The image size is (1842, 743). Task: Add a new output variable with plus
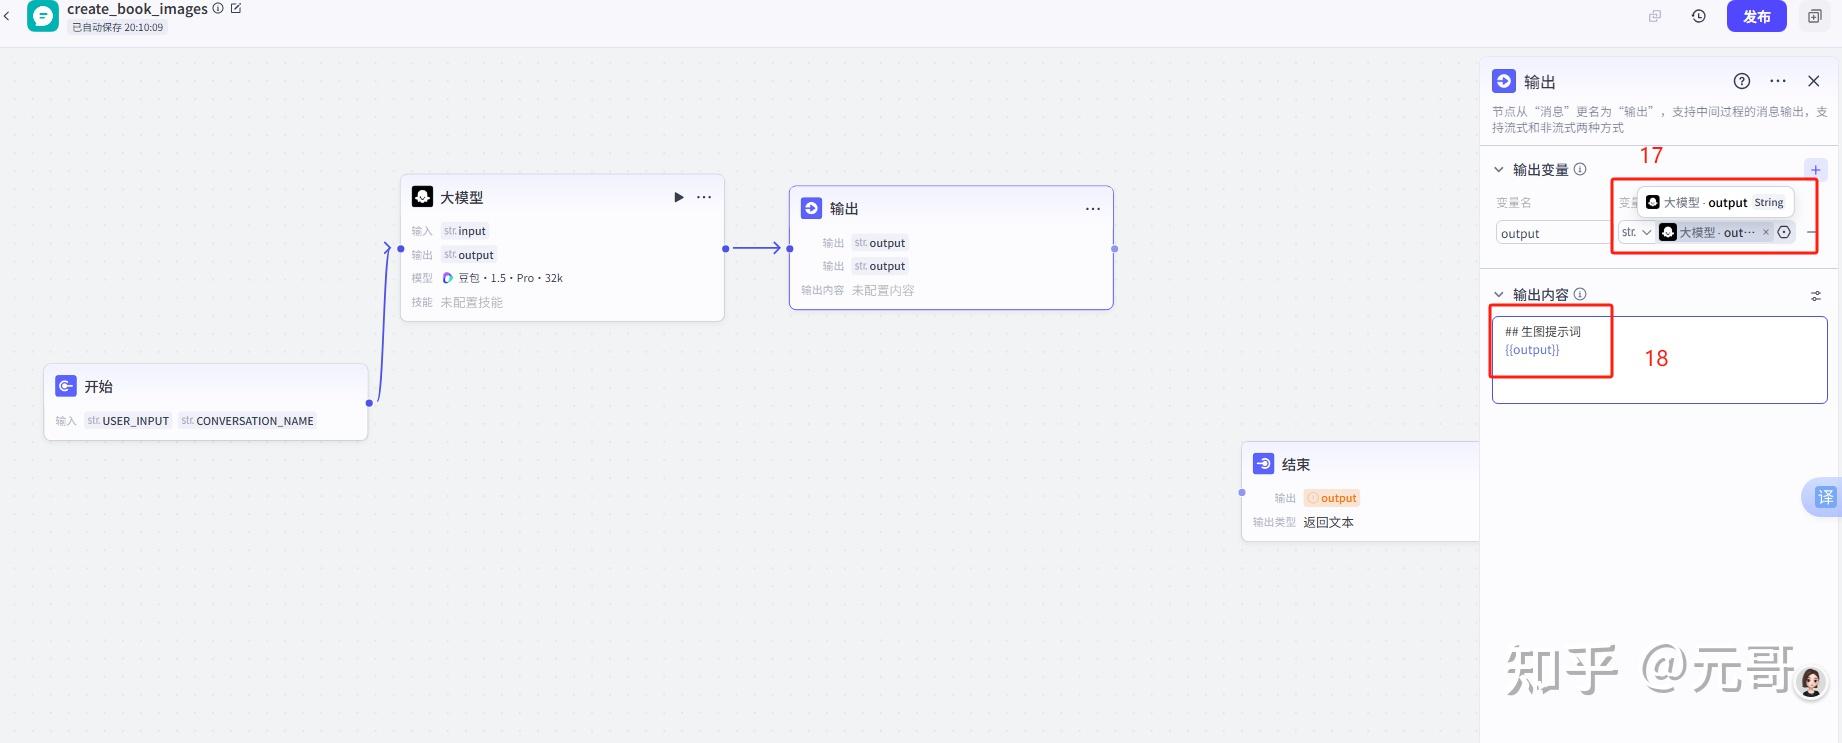(1815, 169)
